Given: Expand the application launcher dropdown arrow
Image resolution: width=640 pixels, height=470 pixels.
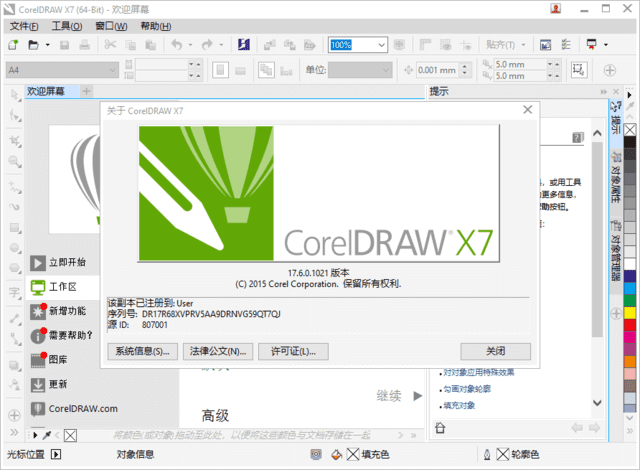Looking at the screenshot, I should [x=606, y=45].
